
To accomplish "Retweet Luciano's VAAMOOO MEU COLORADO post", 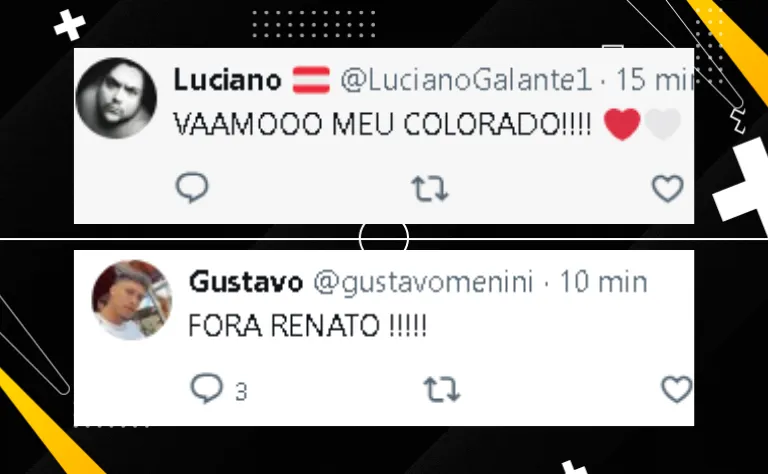I will coord(430,189).
